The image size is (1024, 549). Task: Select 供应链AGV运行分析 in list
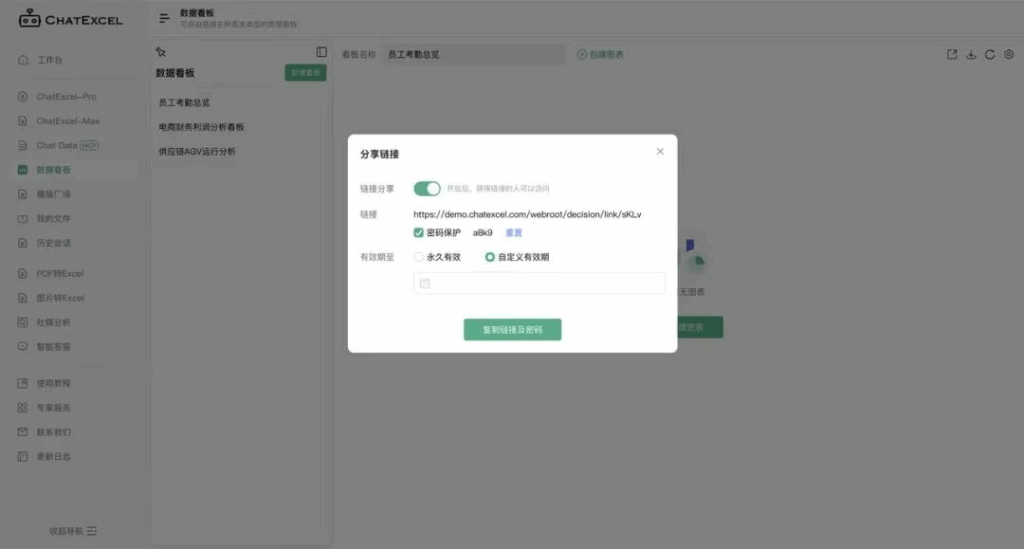click(197, 151)
